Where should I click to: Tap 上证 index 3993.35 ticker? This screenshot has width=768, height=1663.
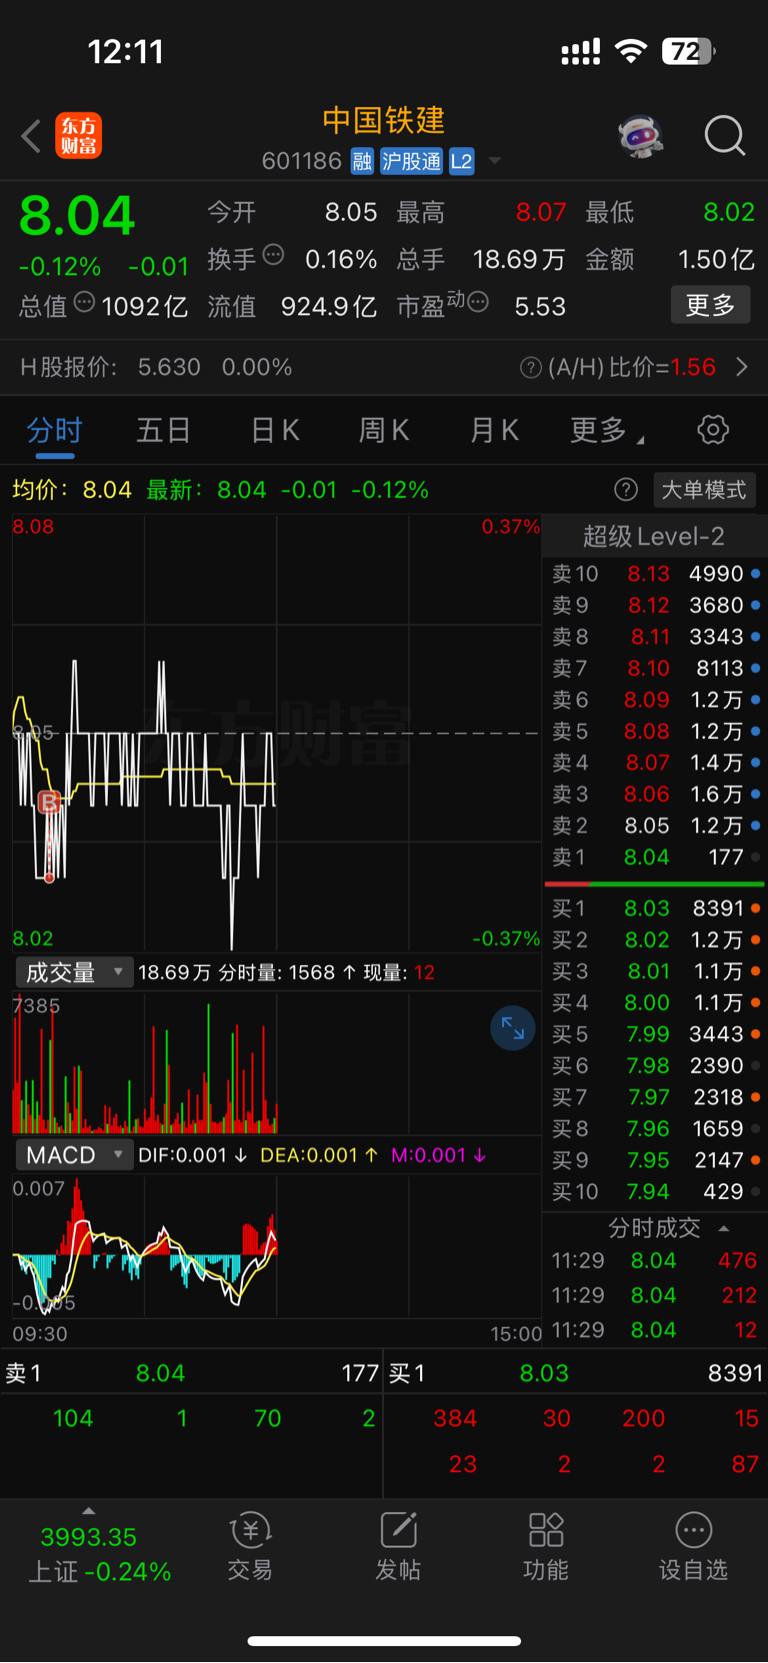click(x=99, y=1554)
